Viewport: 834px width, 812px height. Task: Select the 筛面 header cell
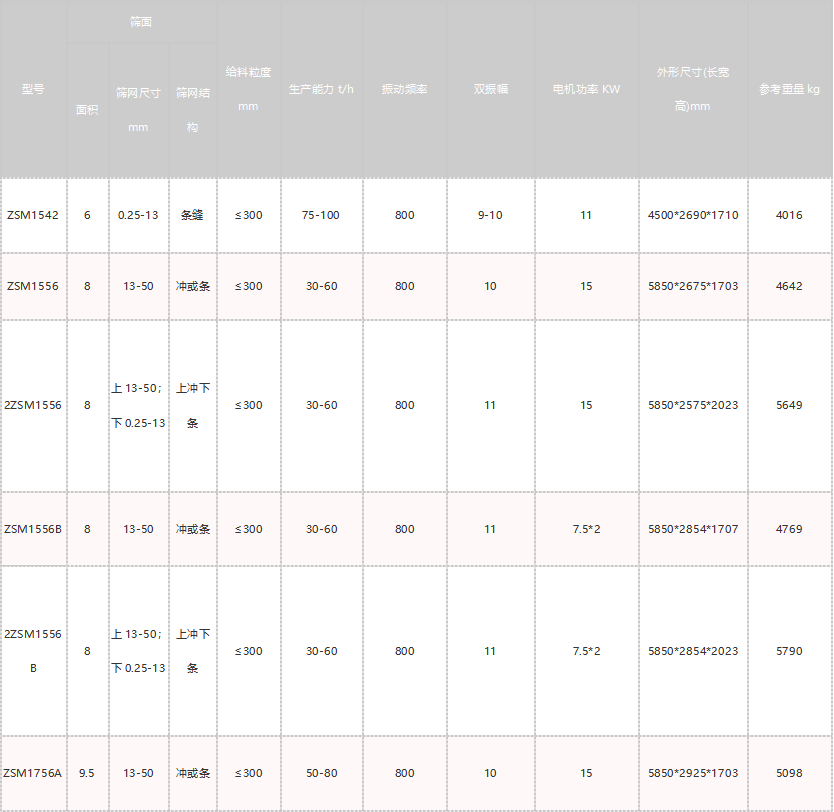coord(141,22)
